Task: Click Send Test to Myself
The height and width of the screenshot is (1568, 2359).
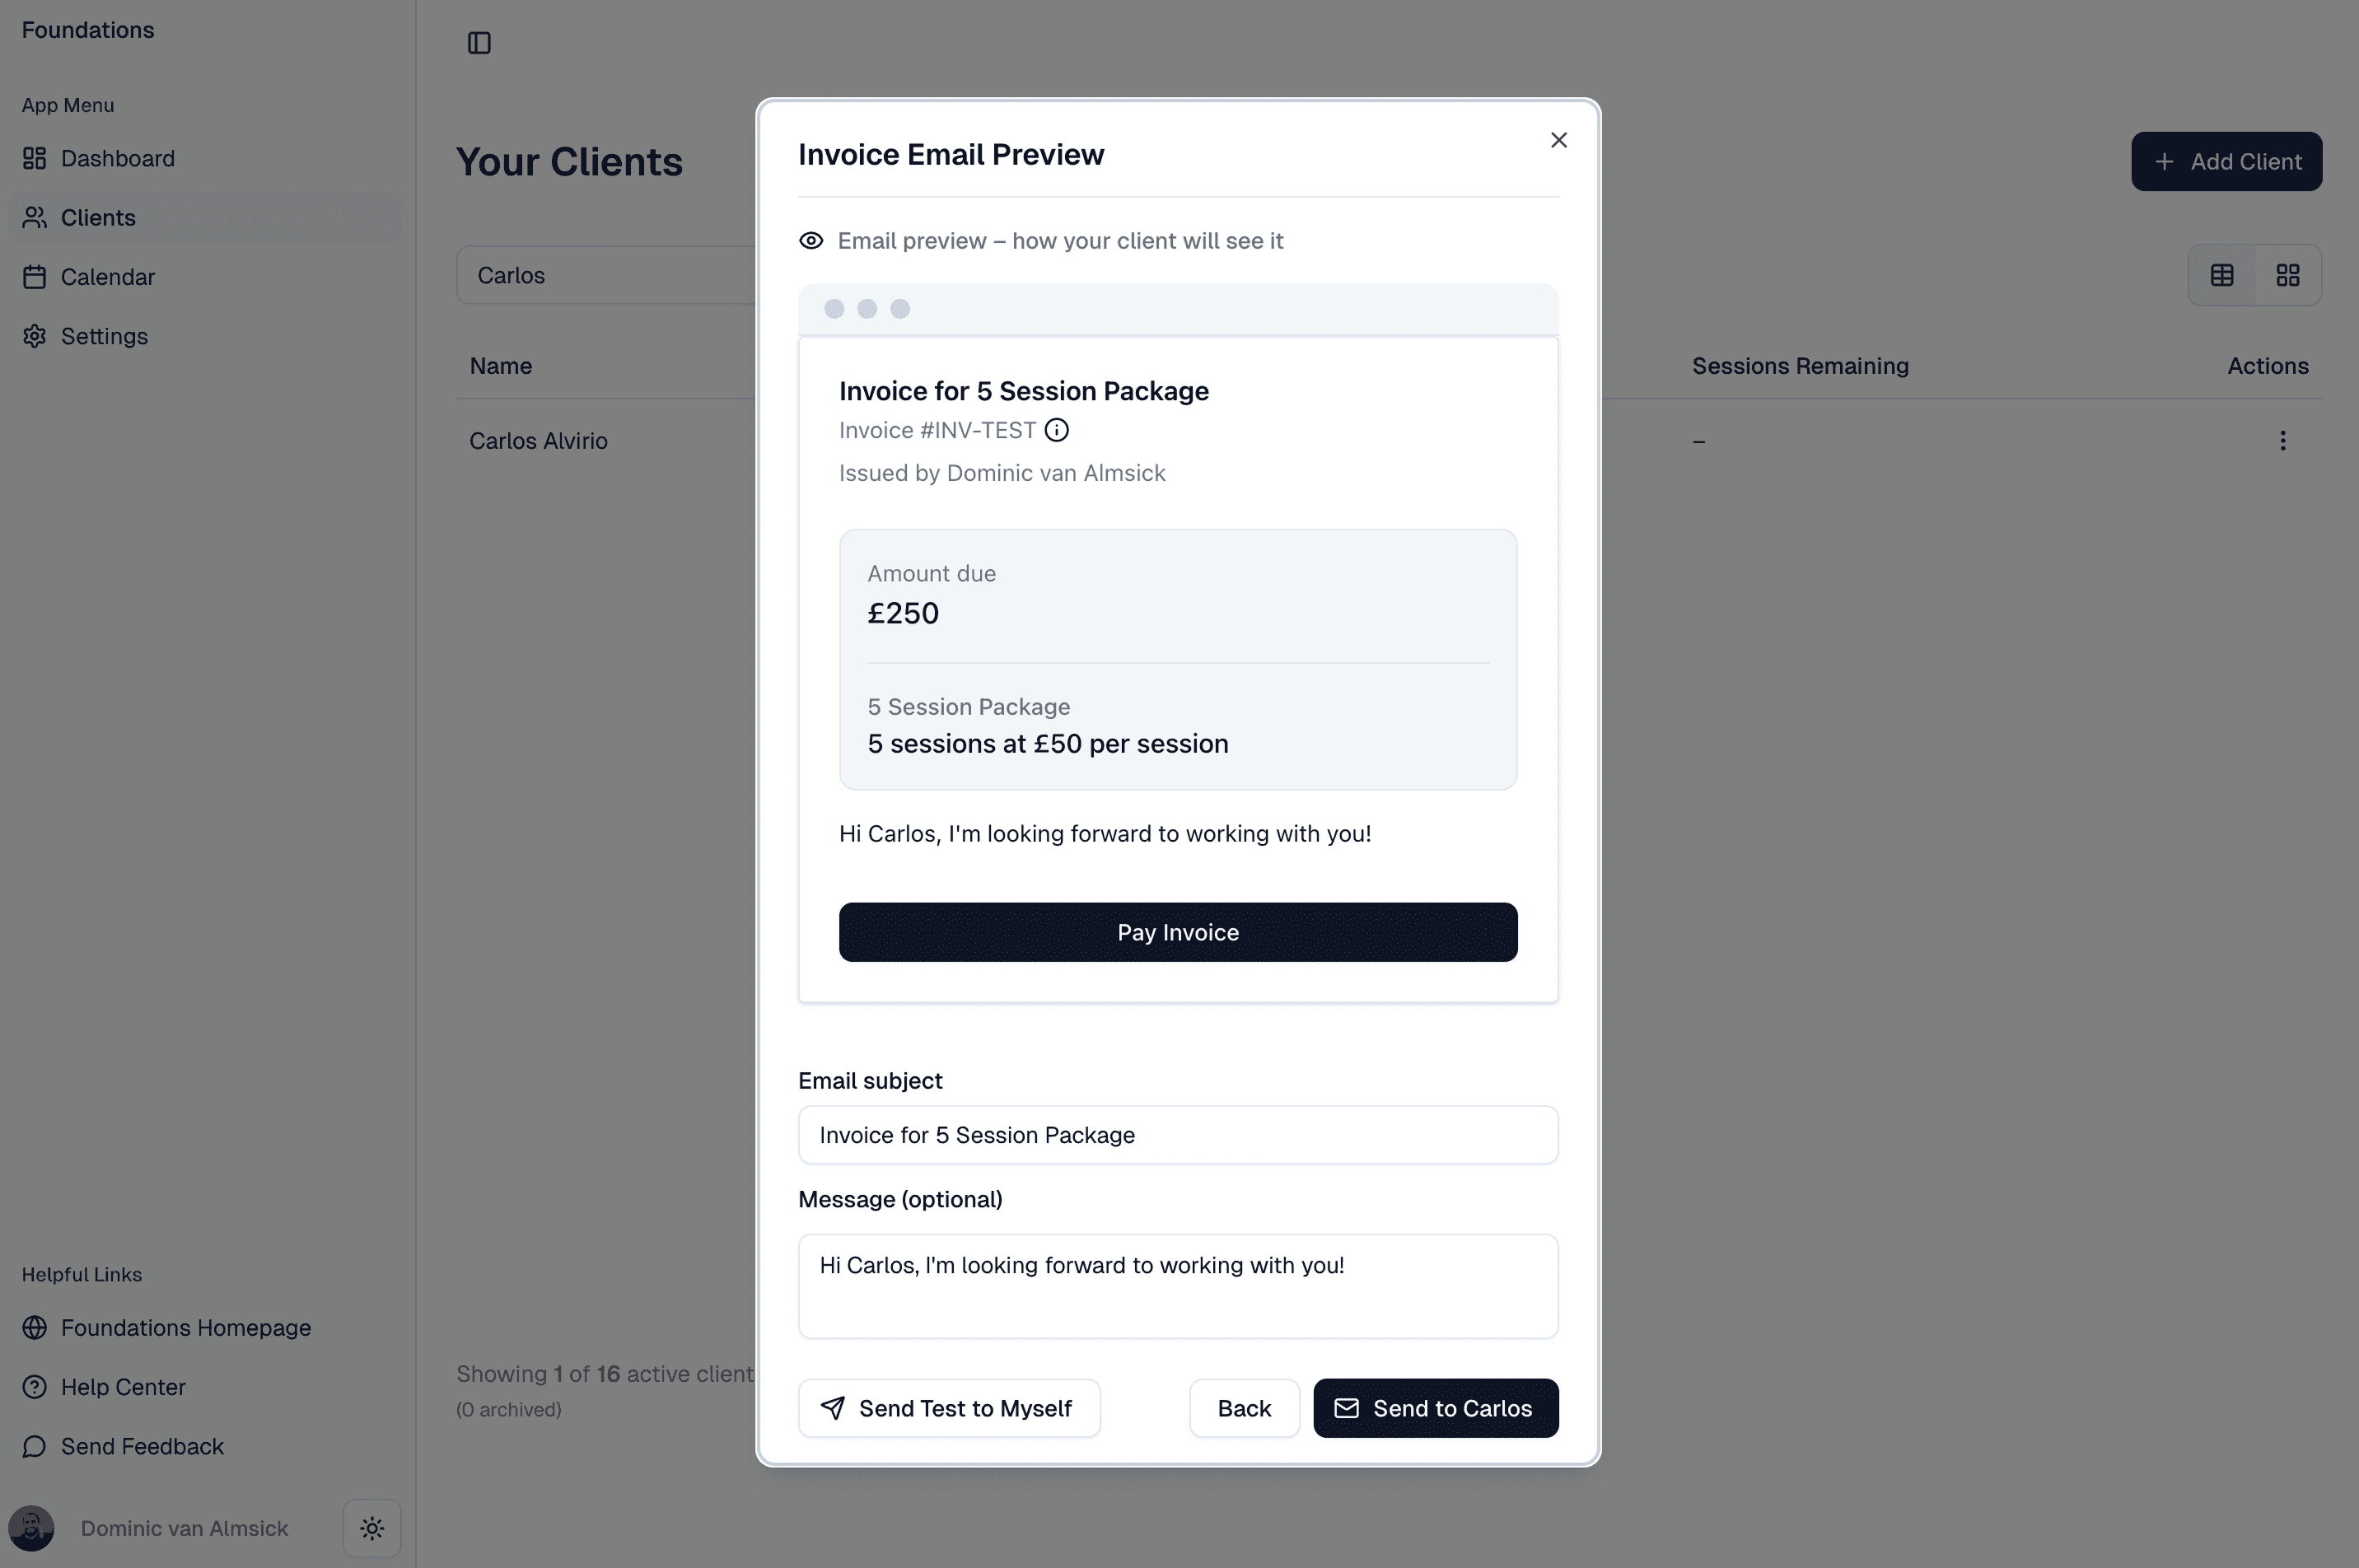Action: (948, 1407)
